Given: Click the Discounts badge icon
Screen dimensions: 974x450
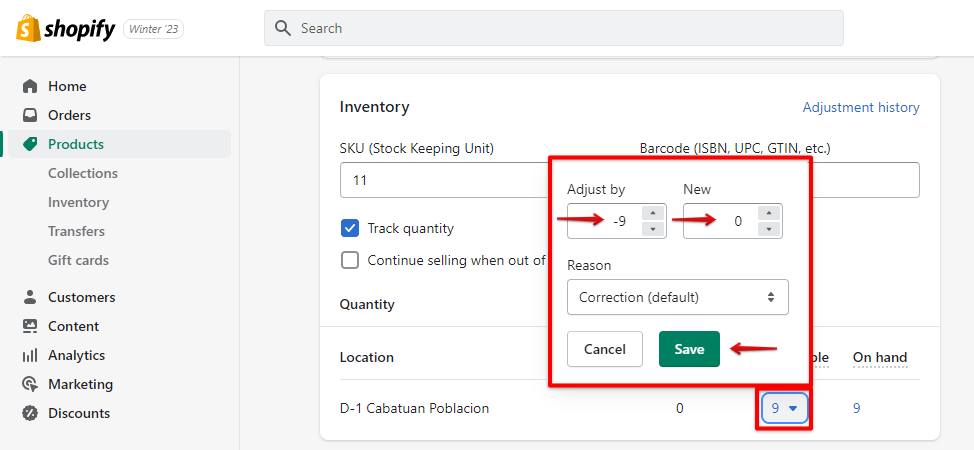Looking at the screenshot, I should (30, 413).
